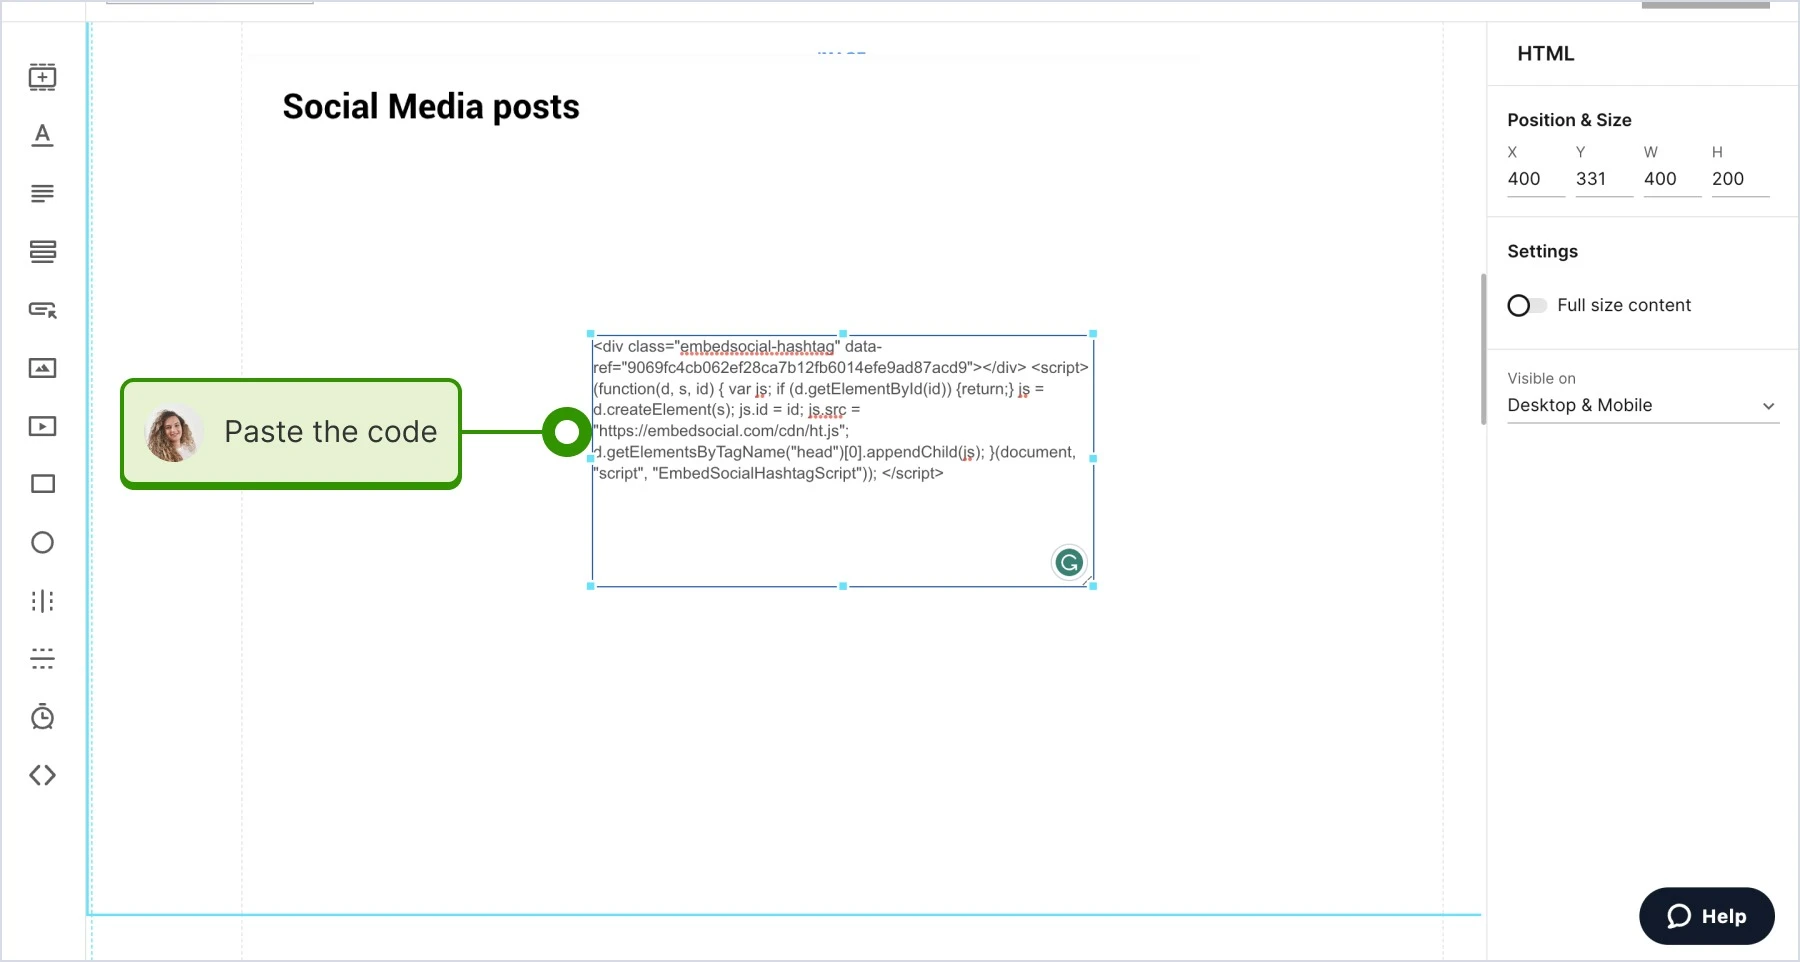
Task: Select the HTML code embed tool
Action: point(42,775)
